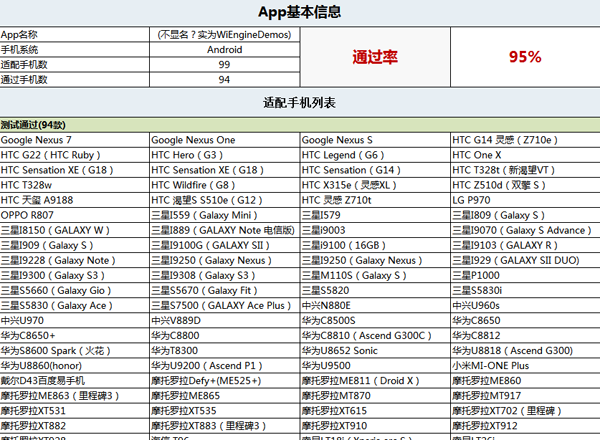Select the '小米MI-ONE Plus' cell
Image resolution: width=600 pixels, height=440 pixels.
coord(525,366)
